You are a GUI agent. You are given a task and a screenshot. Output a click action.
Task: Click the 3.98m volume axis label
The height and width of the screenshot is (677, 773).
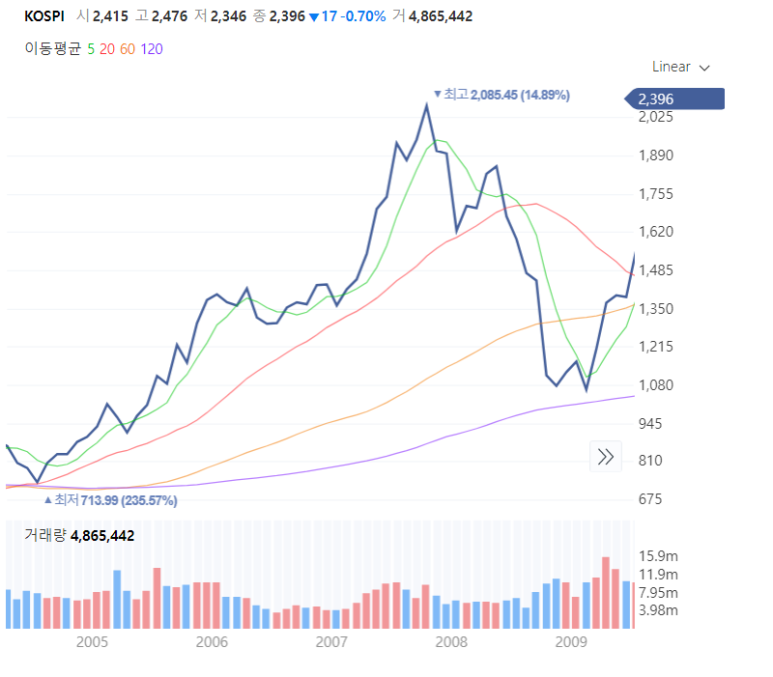pyautogui.click(x=658, y=610)
